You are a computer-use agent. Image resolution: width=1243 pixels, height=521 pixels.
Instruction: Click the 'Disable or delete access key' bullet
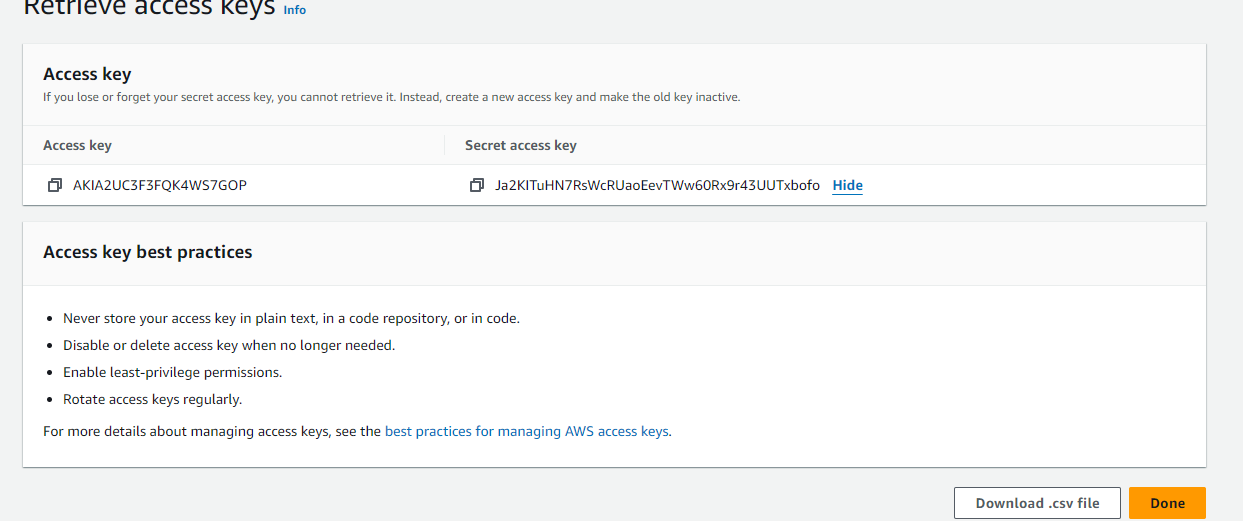tap(229, 345)
